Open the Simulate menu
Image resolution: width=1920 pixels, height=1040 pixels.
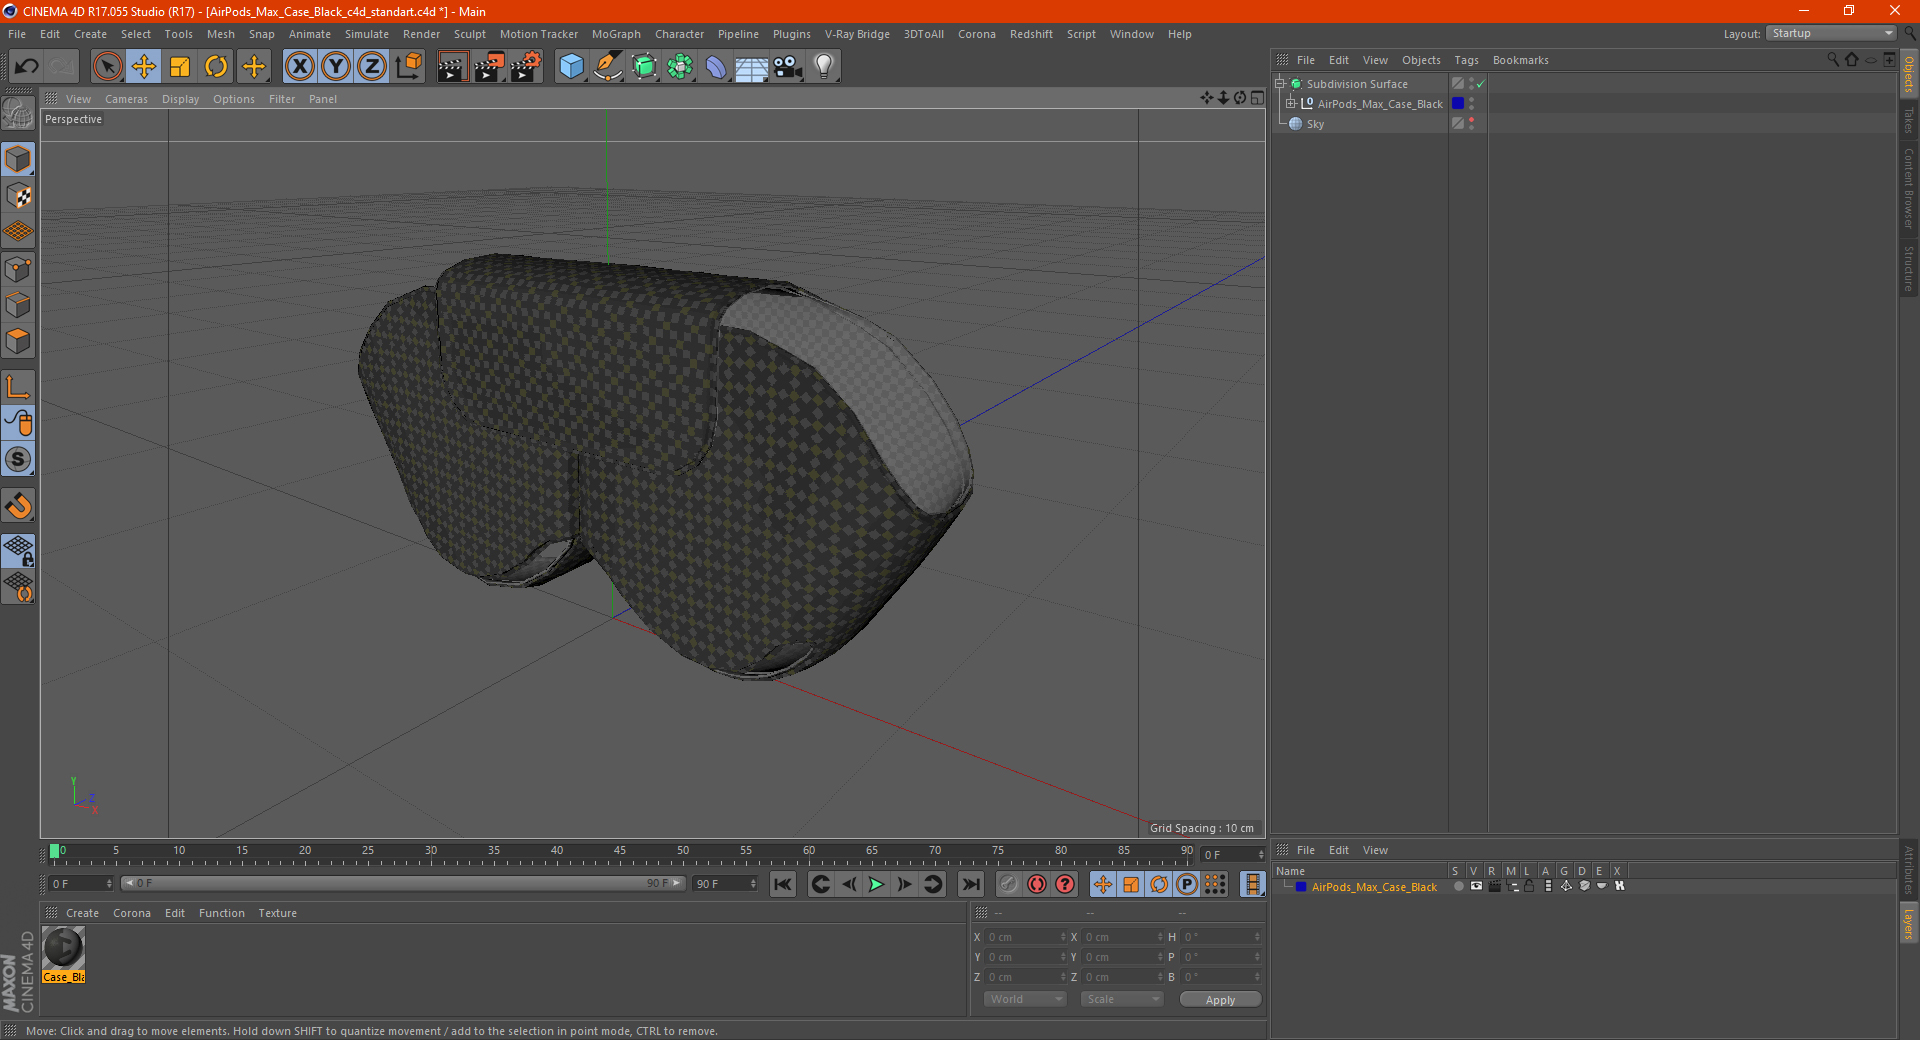click(367, 34)
